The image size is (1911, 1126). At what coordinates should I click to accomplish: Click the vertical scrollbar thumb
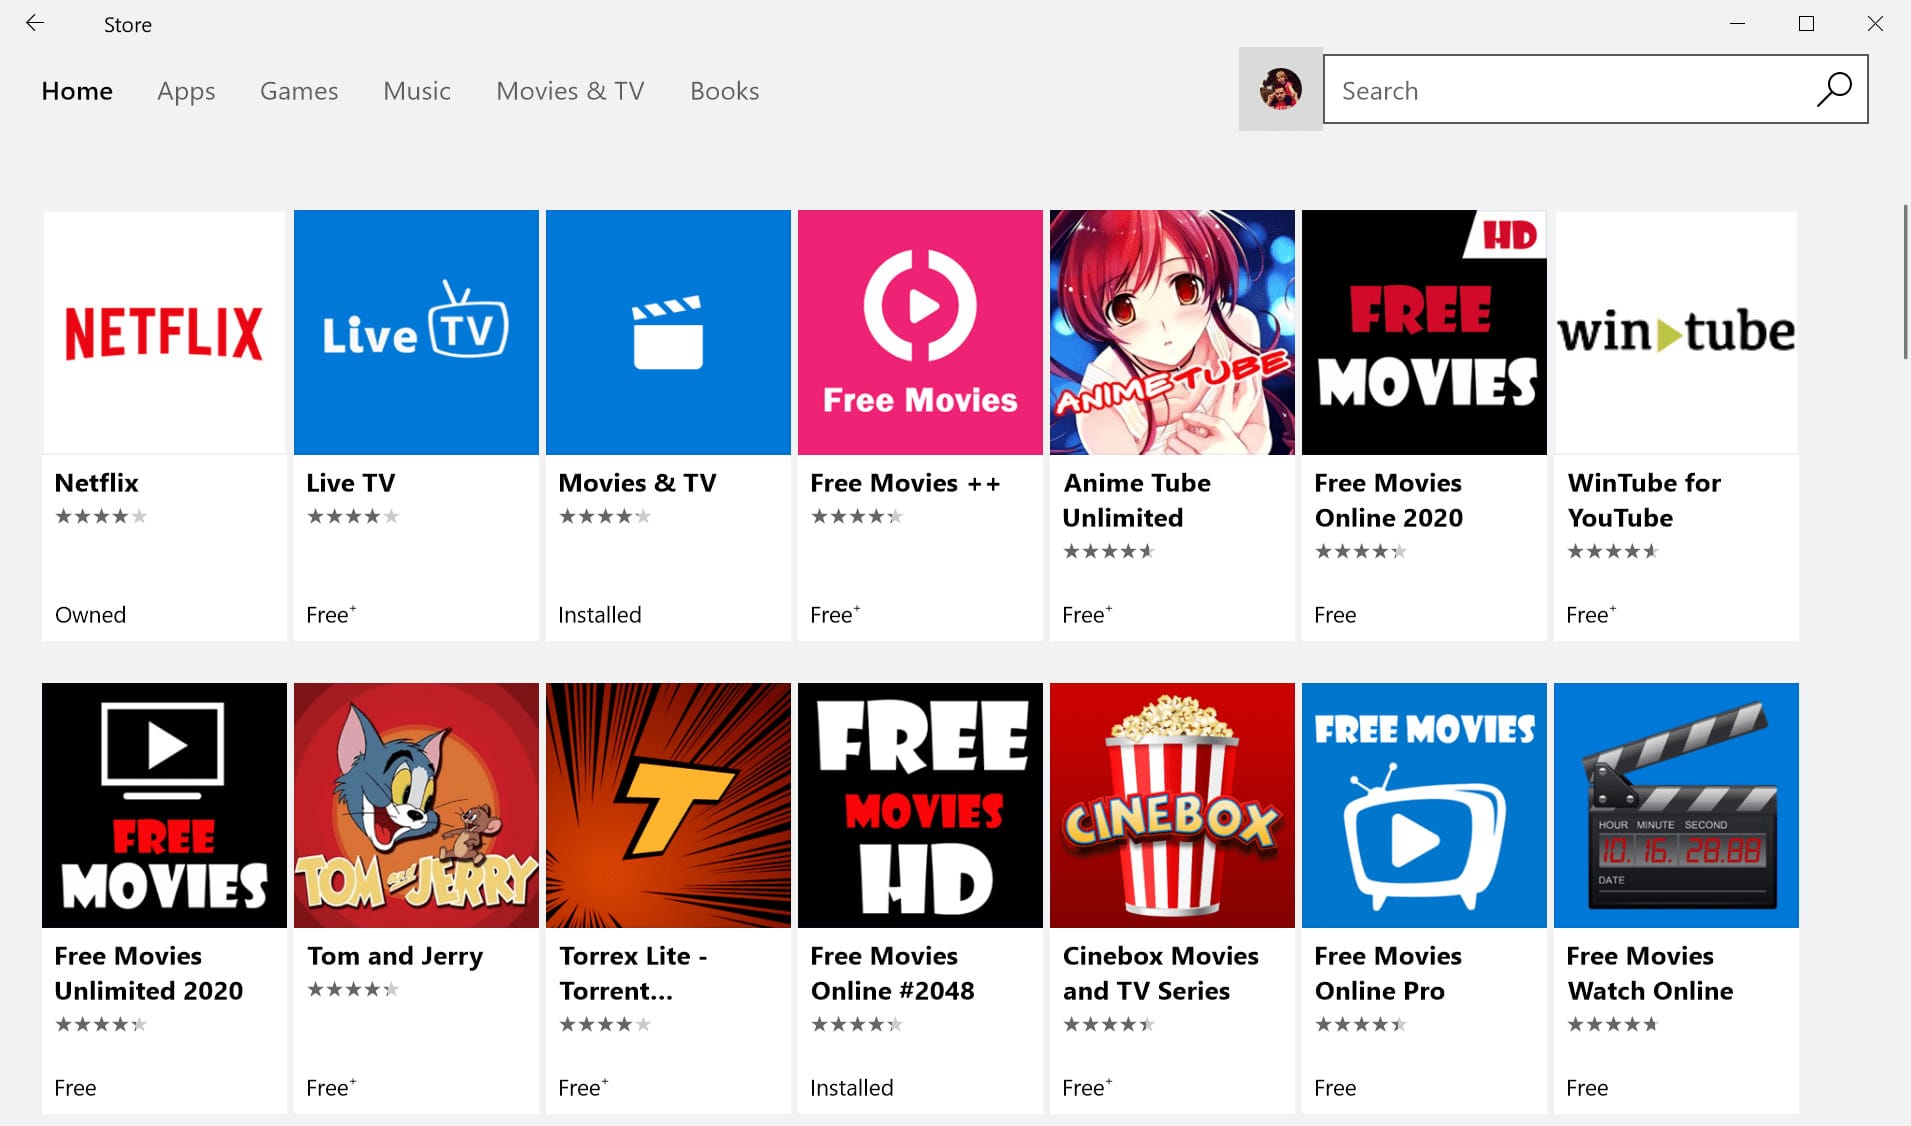tap(1905, 282)
